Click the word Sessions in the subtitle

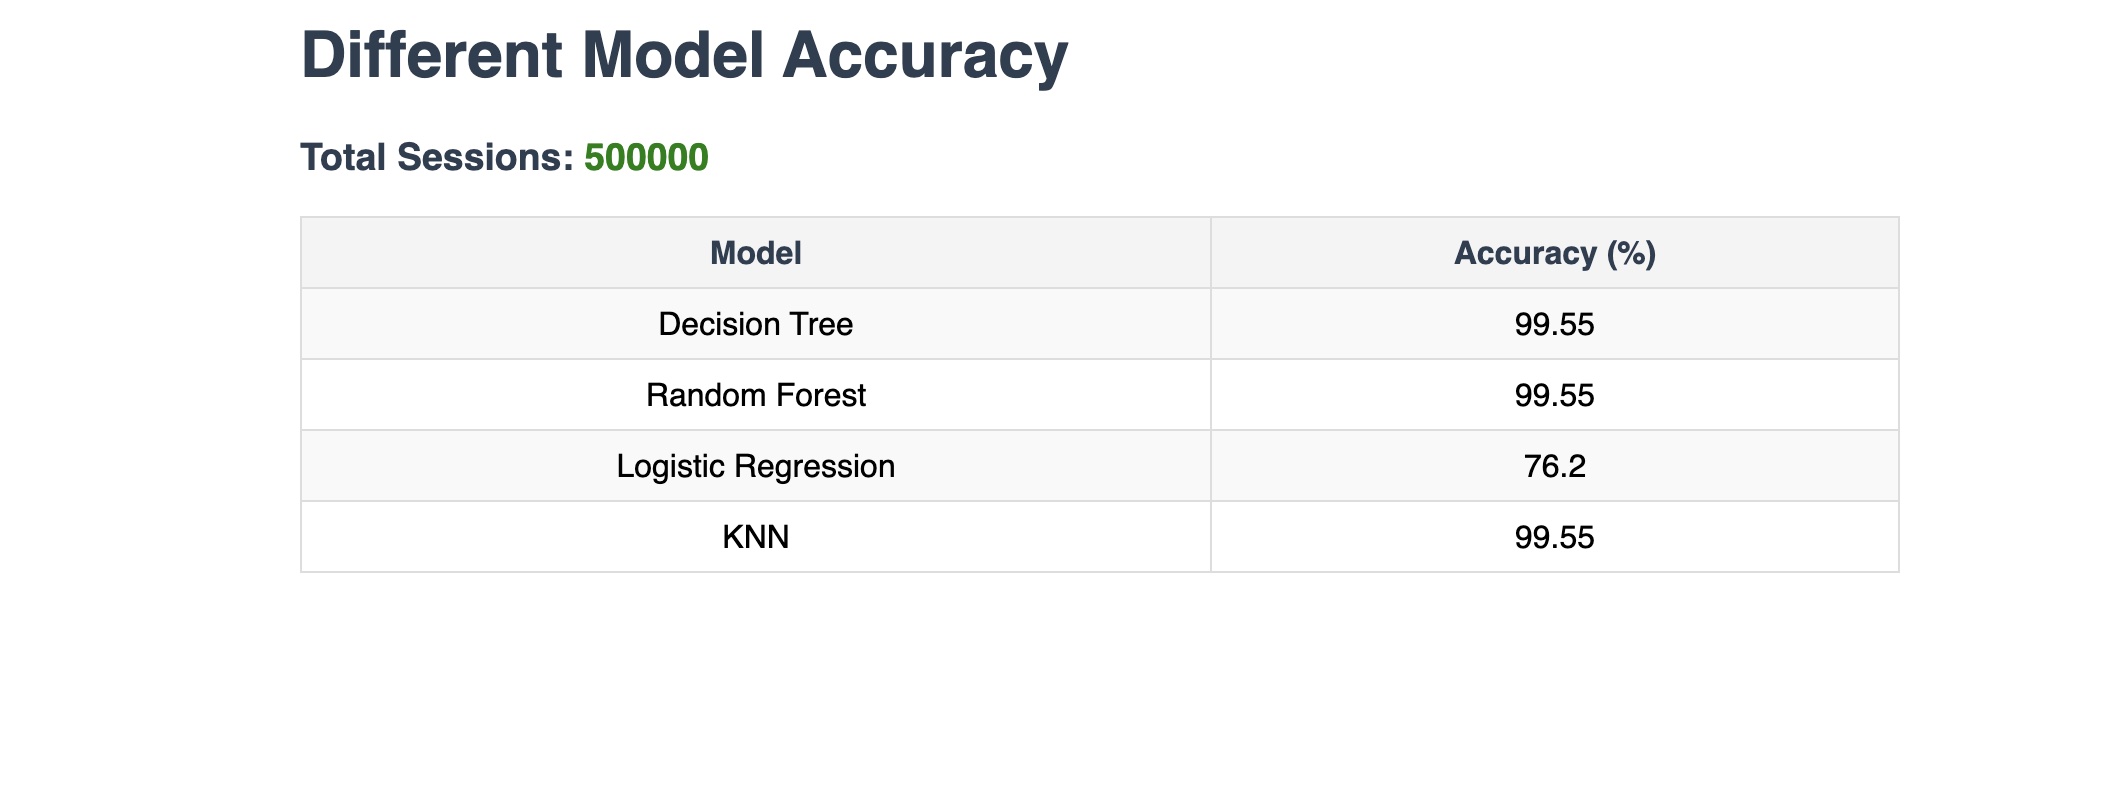point(484,158)
